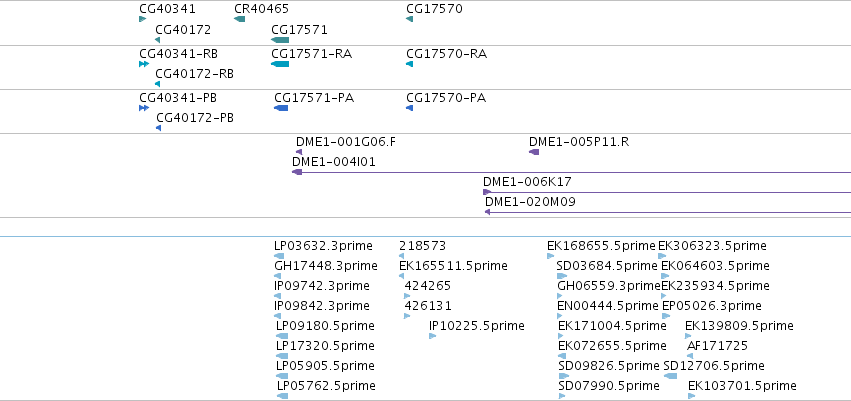Click the 424265 feature arrow

pyautogui.click(x=407, y=296)
